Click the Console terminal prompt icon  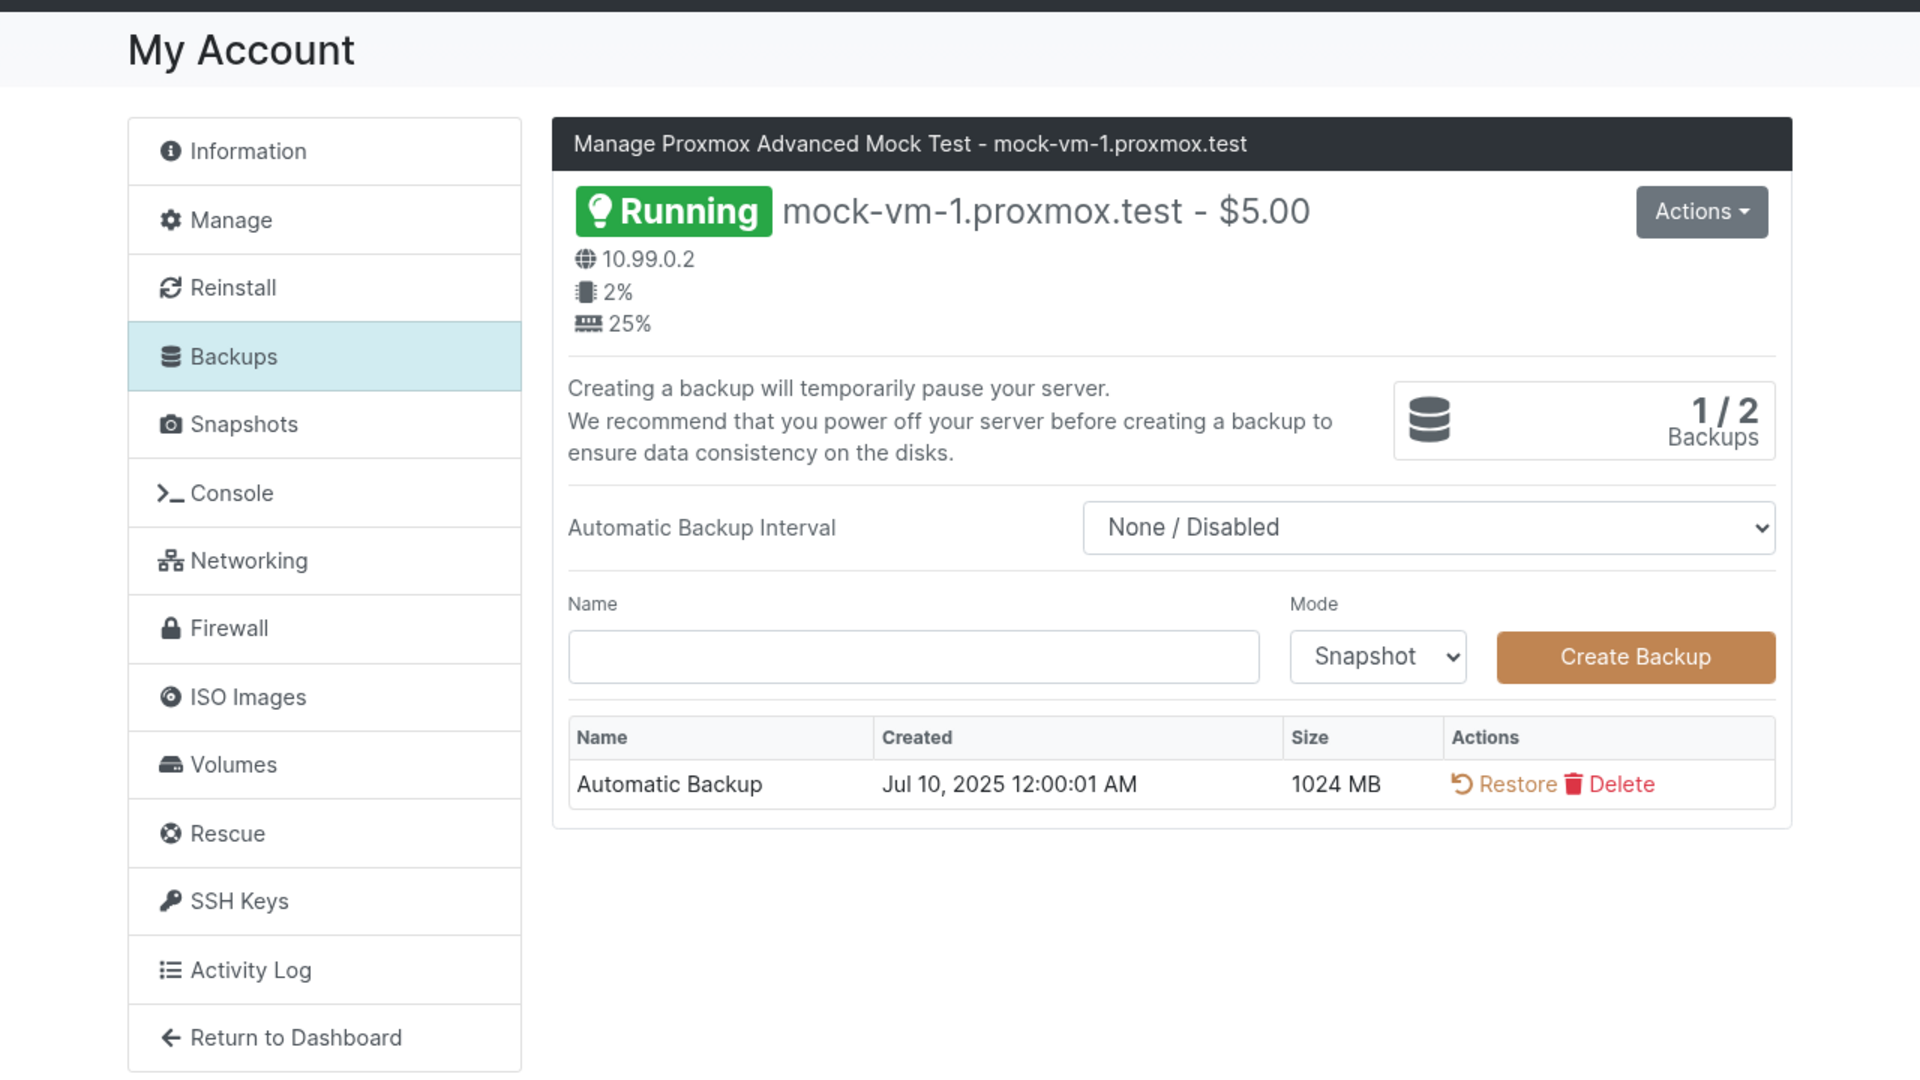pyautogui.click(x=170, y=493)
